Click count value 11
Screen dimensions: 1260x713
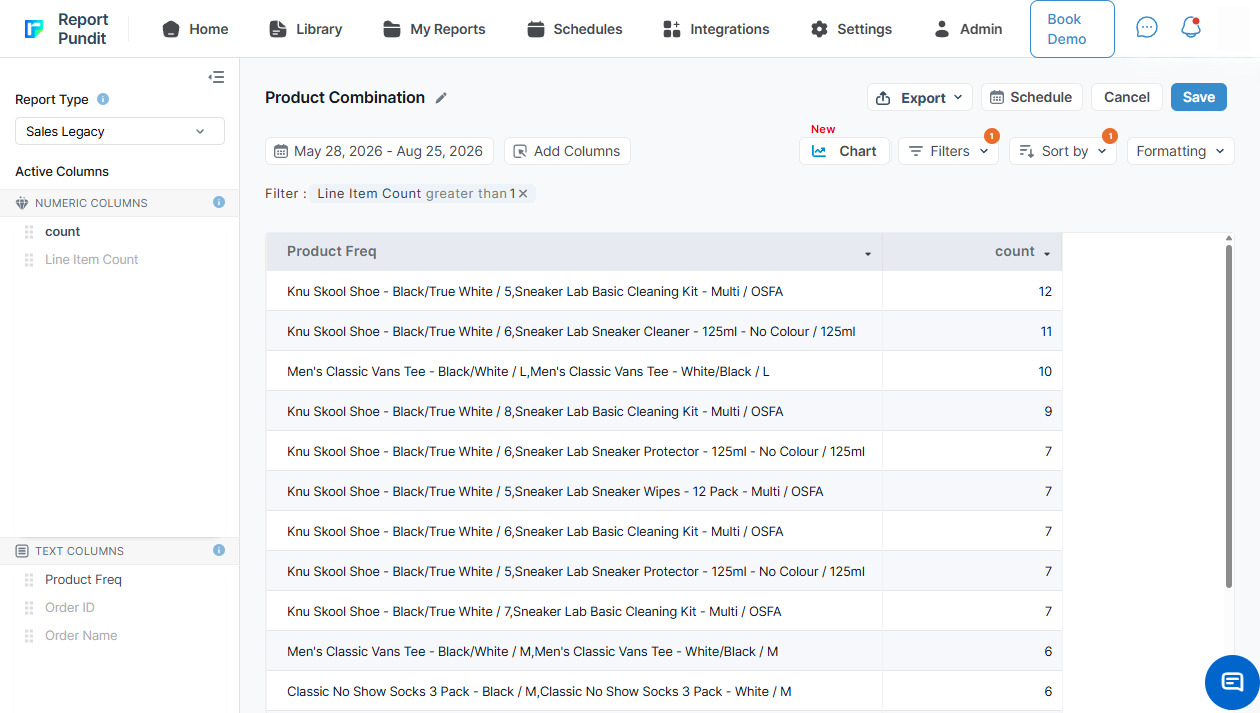click(x=1046, y=332)
